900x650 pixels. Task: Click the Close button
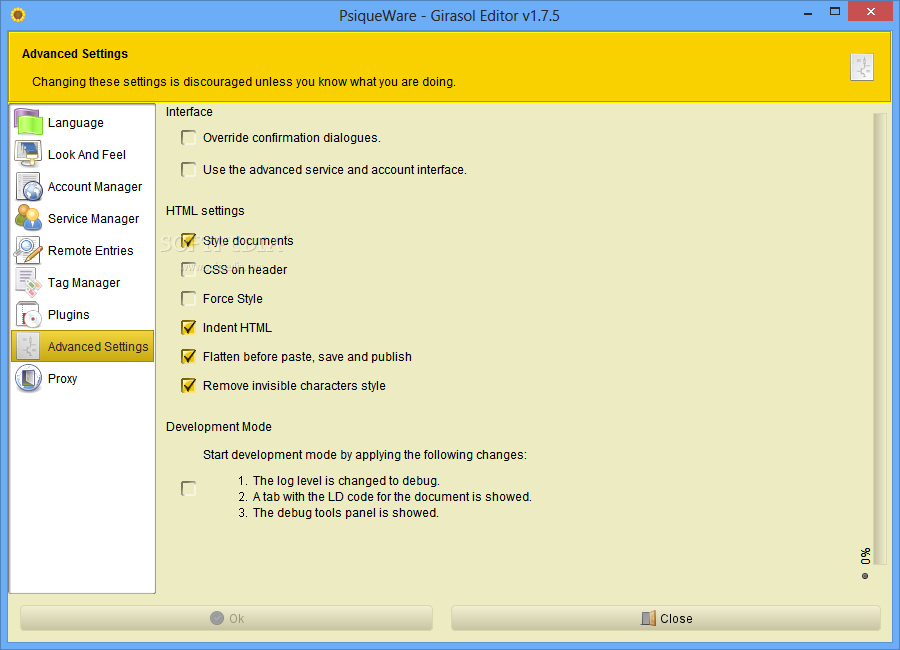pyautogui.click(x=666, y=618)
